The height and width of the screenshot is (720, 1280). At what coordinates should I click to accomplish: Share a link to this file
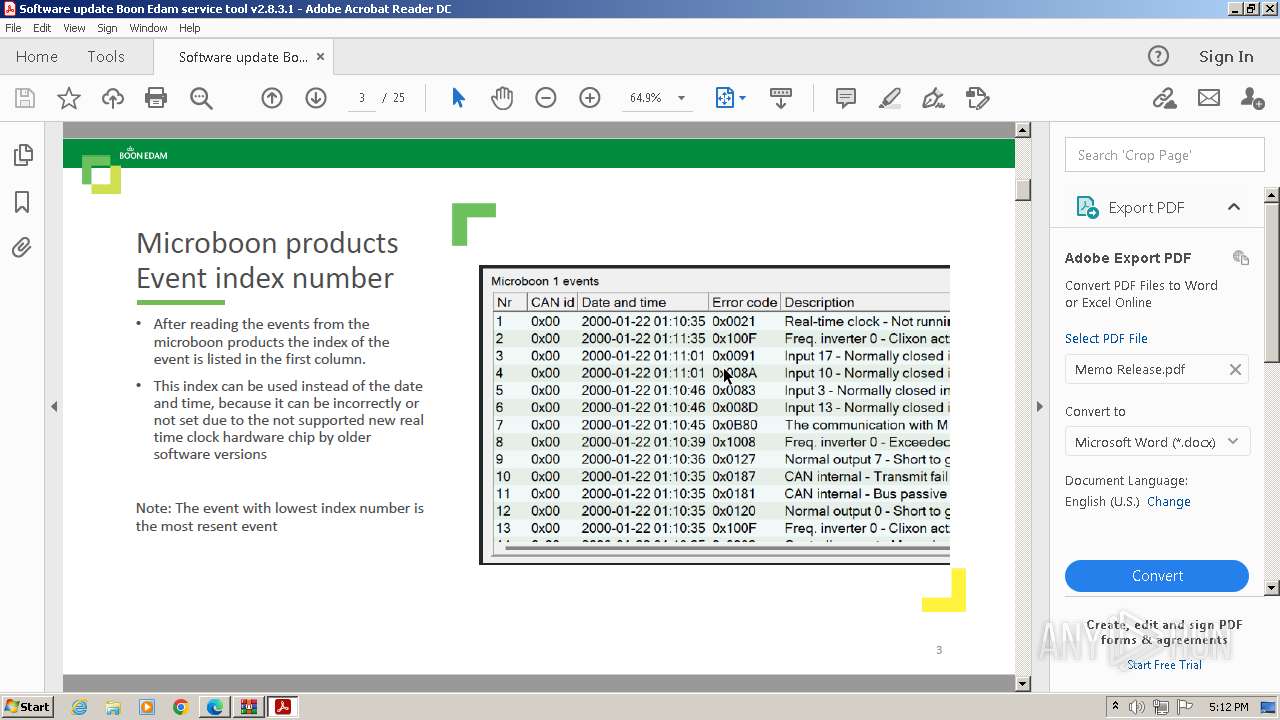[1164, 98]
